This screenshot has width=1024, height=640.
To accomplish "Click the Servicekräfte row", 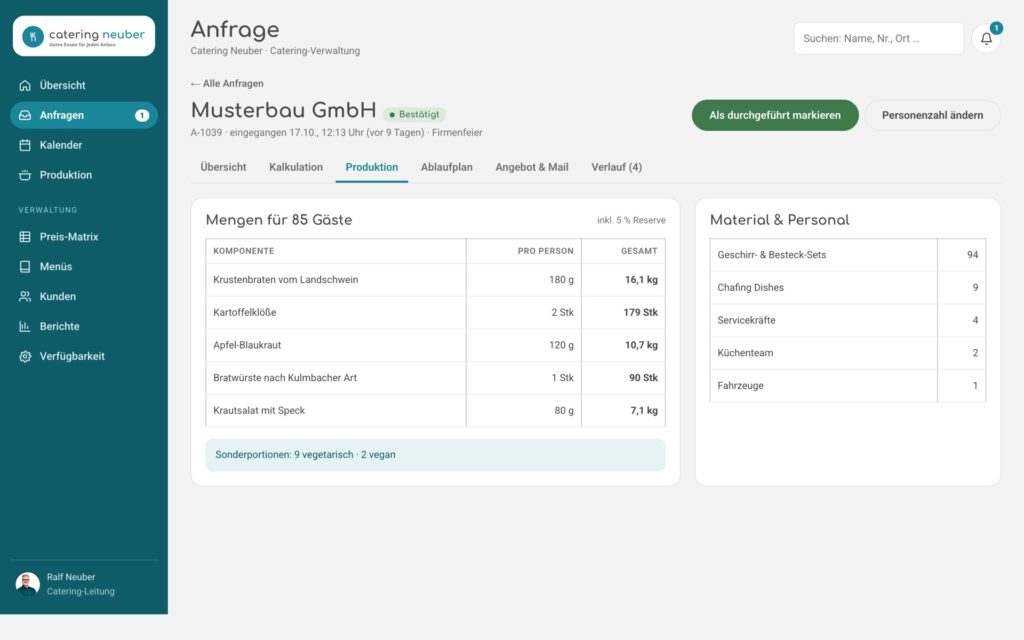I will 848,321.
